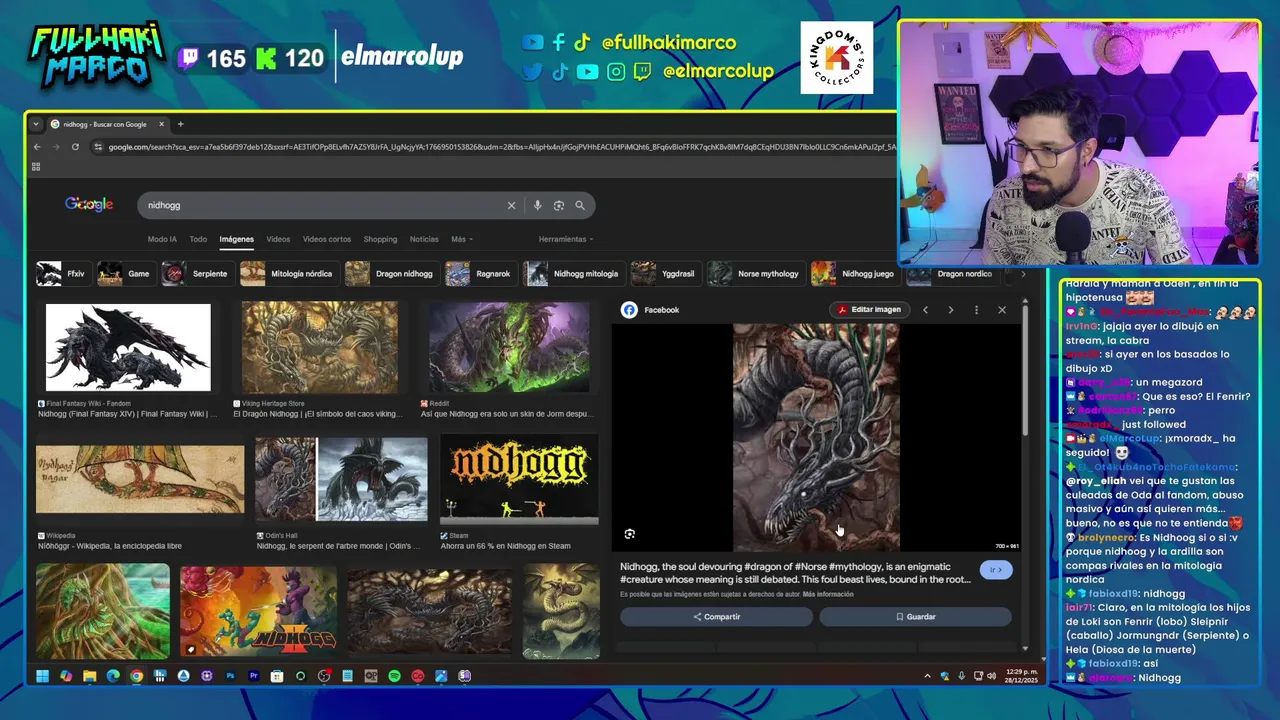Switch to Chrome in the taskbar
This screenshot has height=720, width=1280.
[136, 676]
